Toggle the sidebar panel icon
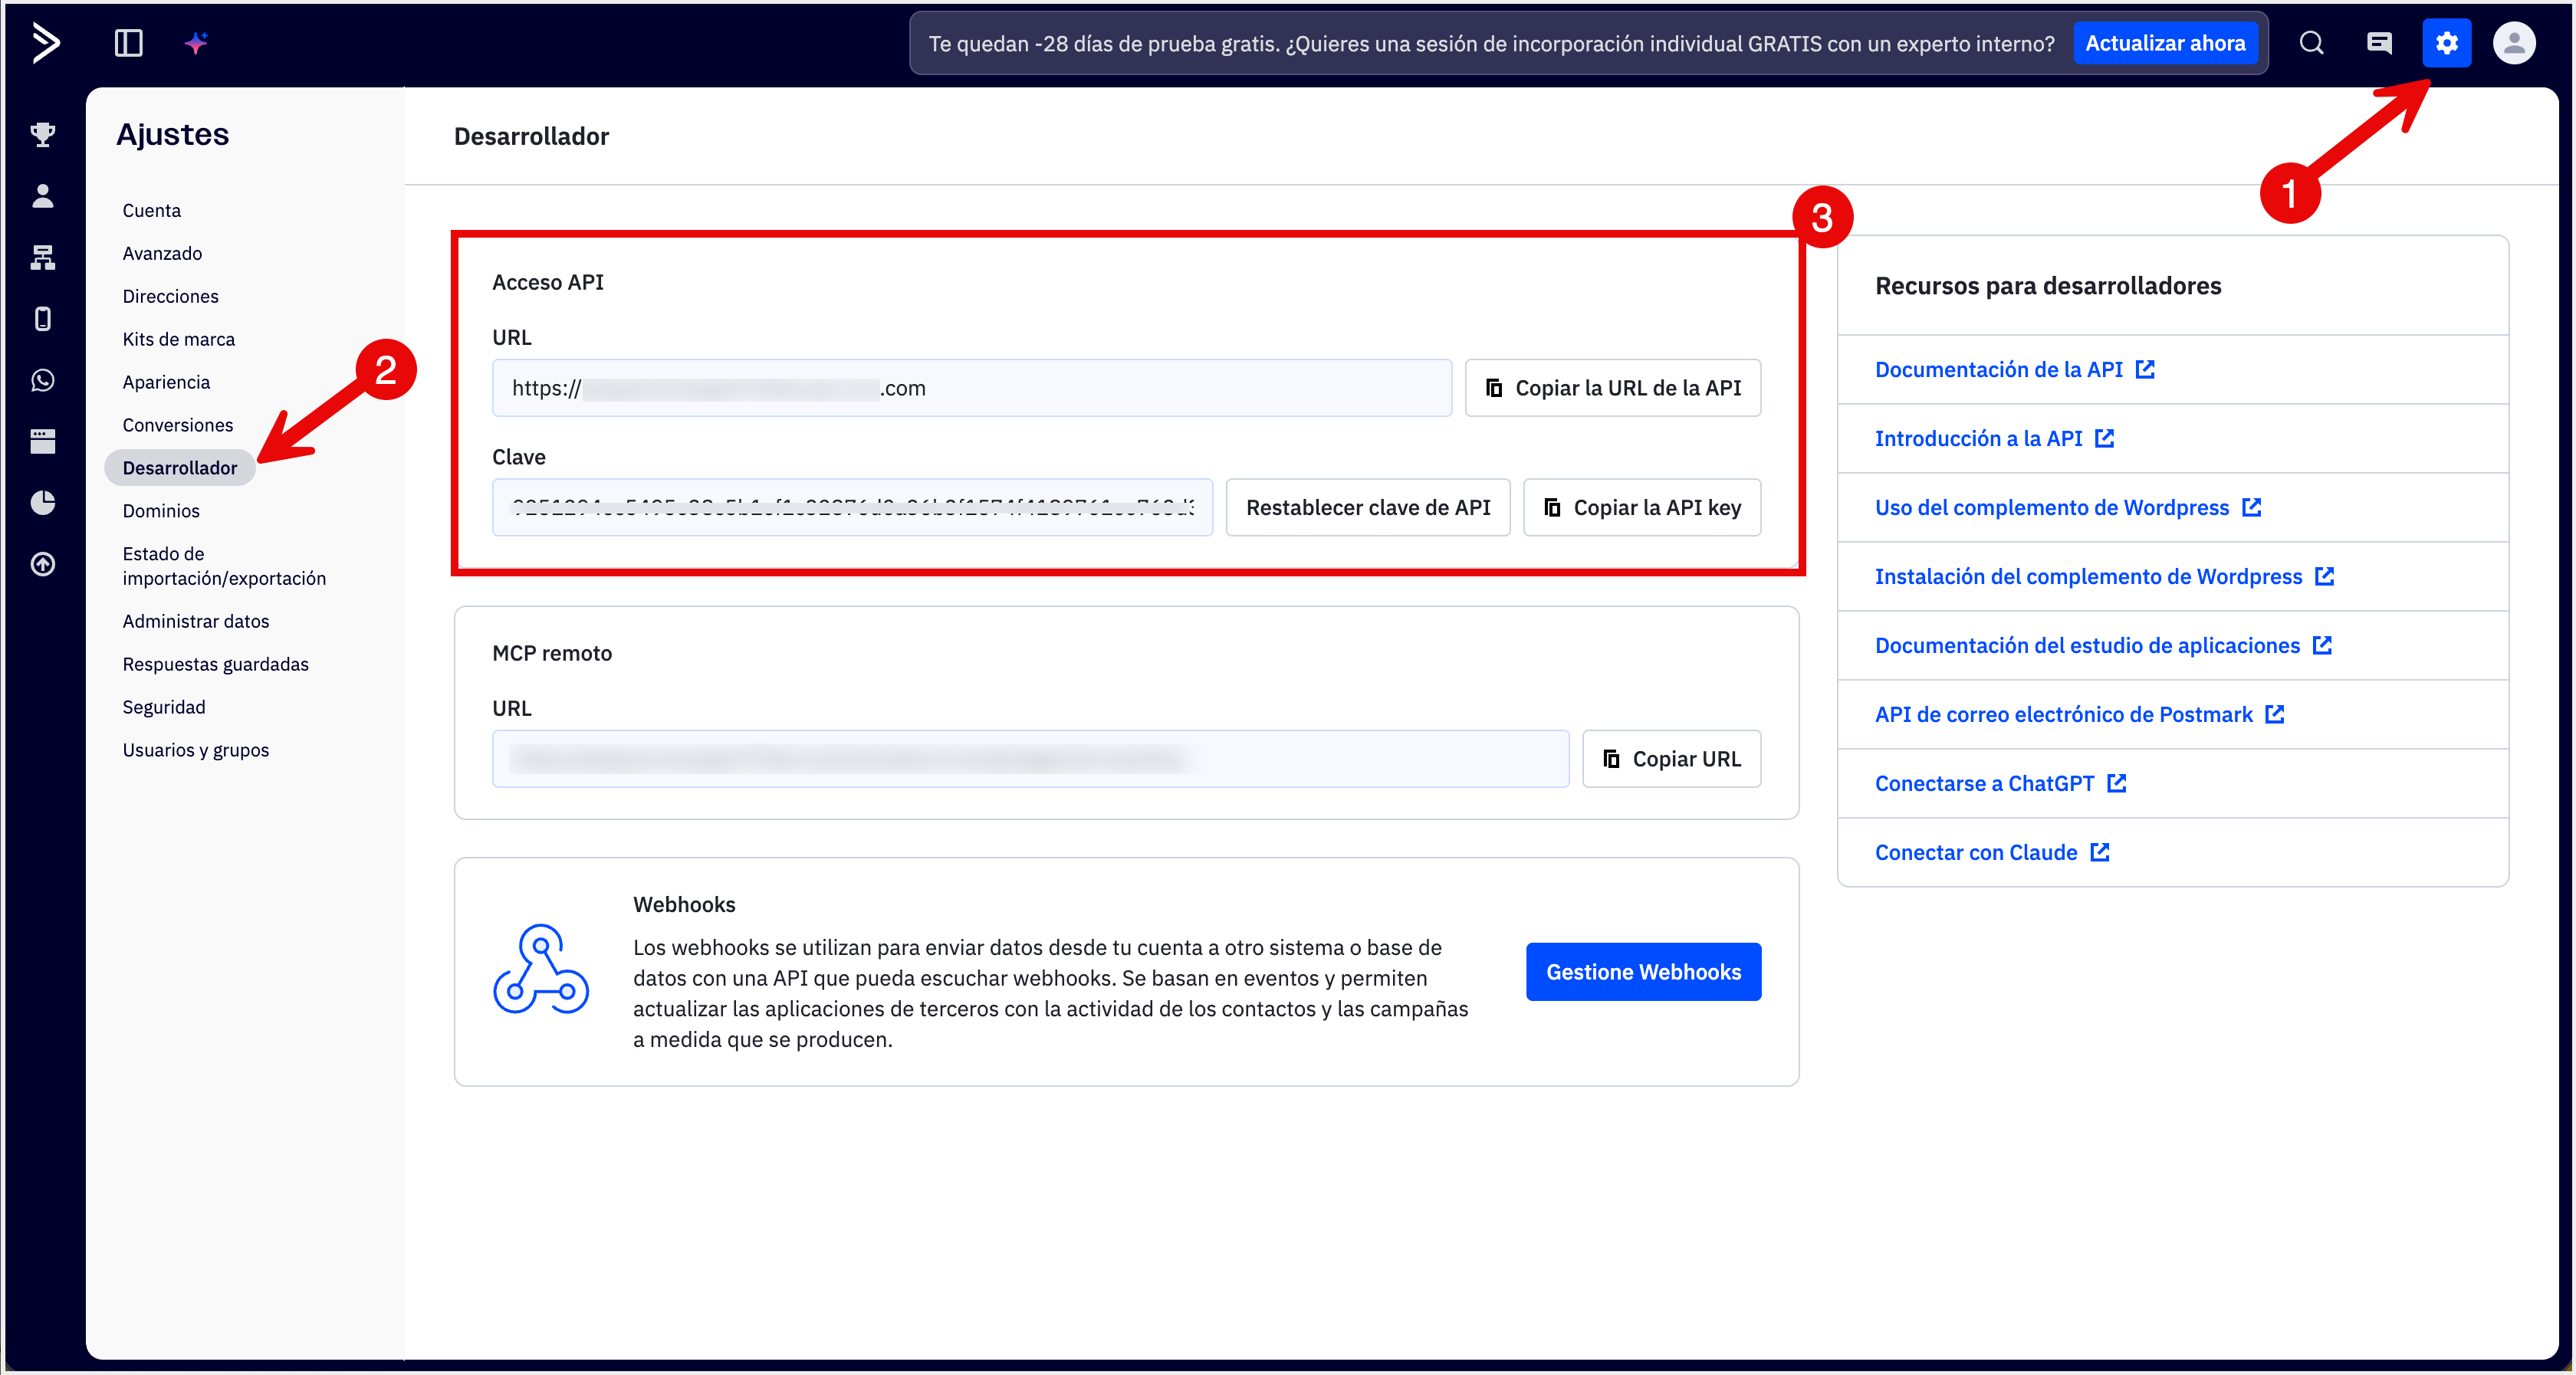 coord(129,43)
